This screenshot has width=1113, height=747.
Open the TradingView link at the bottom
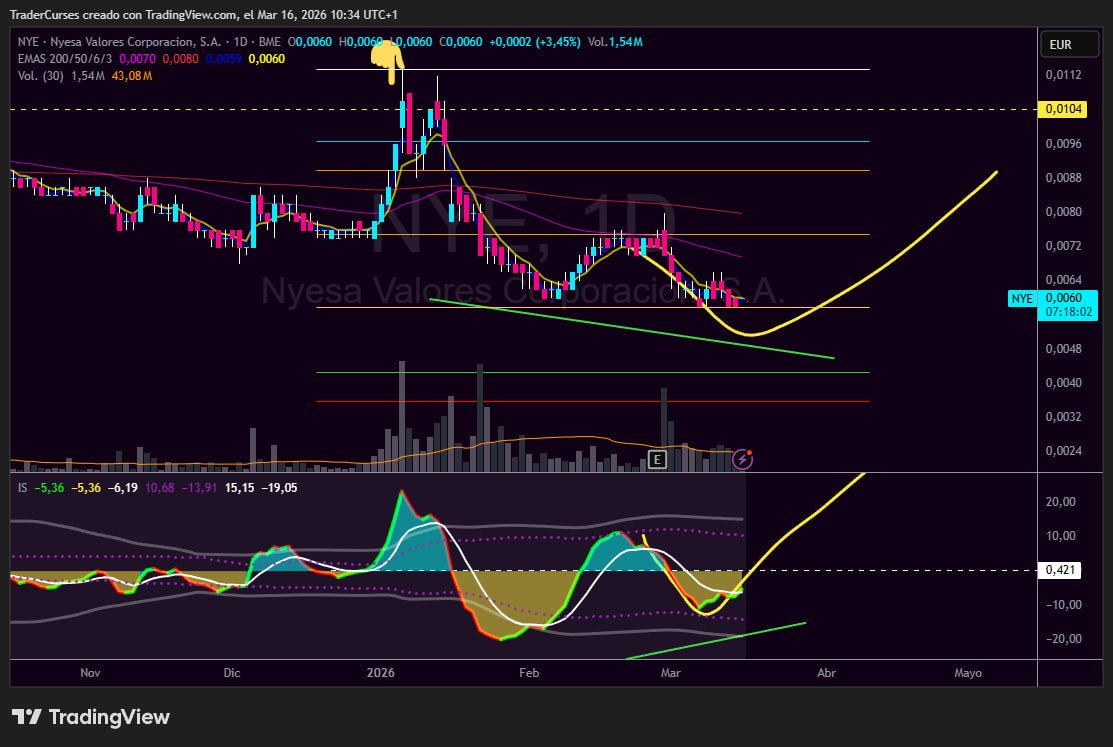110,717
